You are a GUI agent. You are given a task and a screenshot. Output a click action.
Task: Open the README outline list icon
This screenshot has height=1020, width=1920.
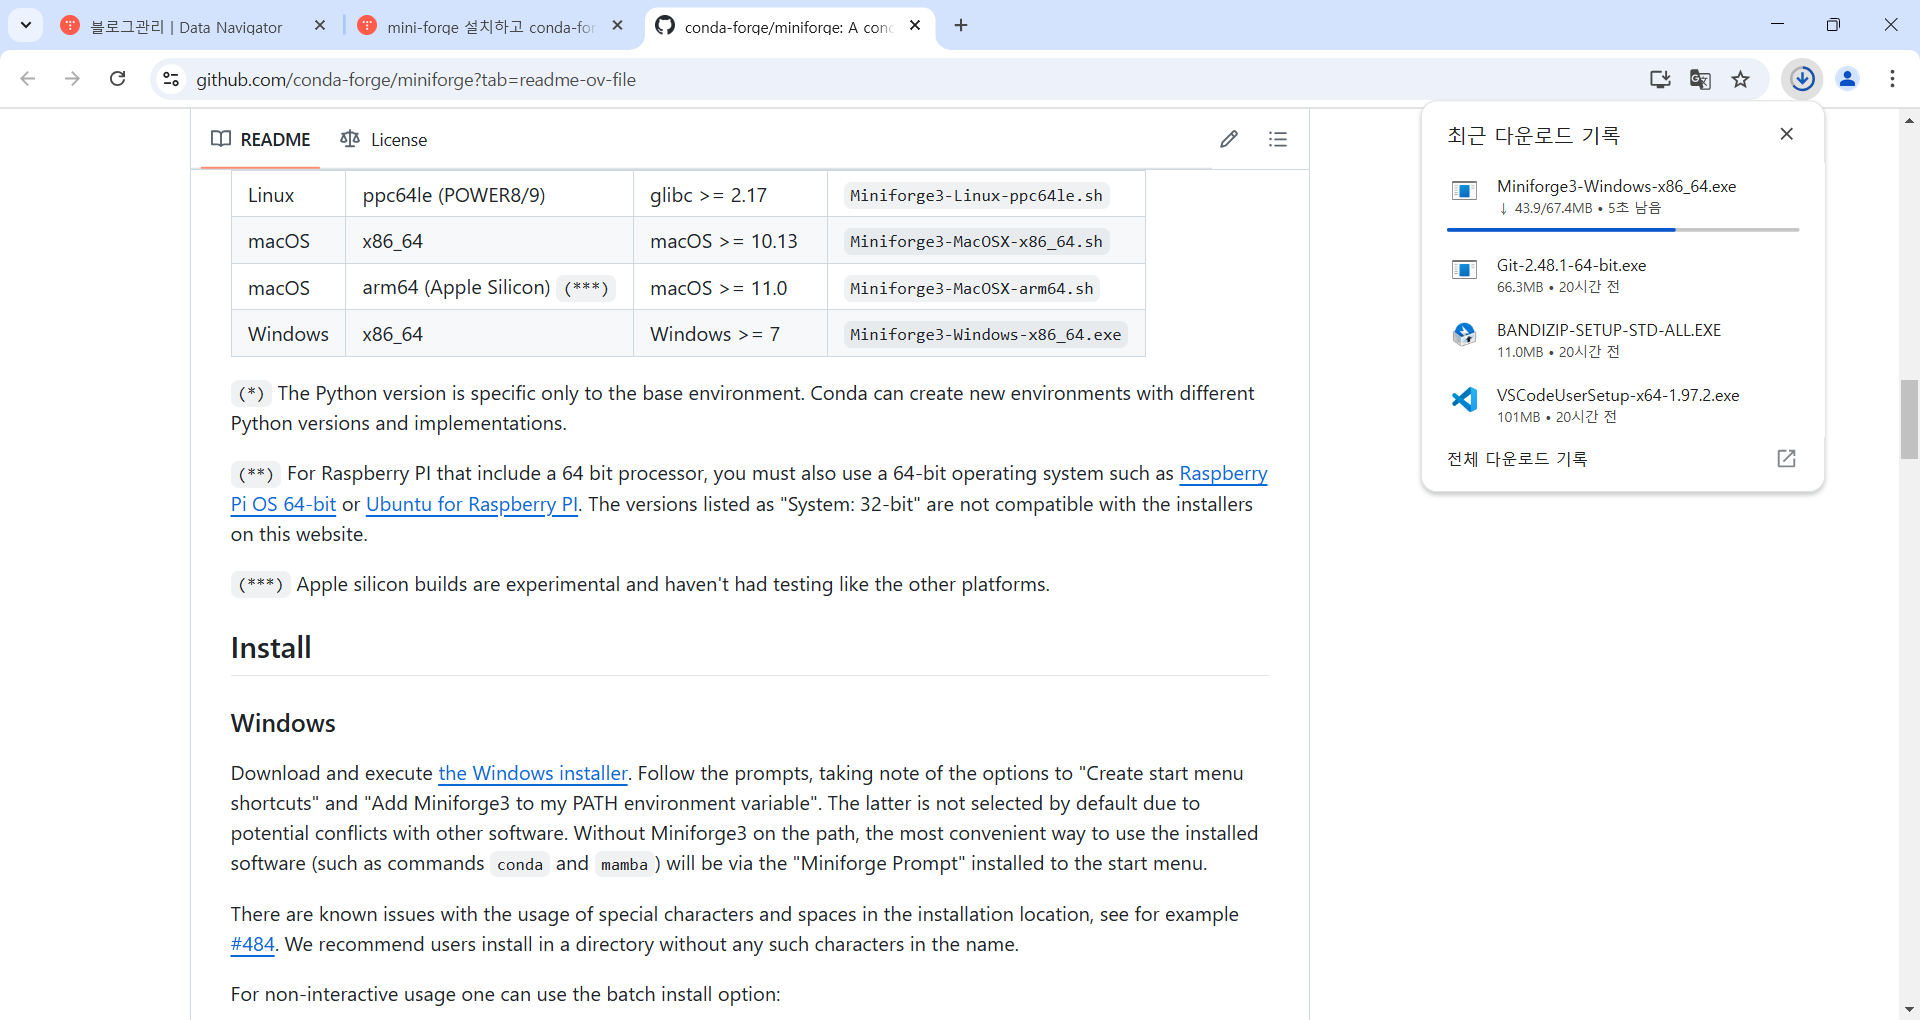[x=1278, y=139]
